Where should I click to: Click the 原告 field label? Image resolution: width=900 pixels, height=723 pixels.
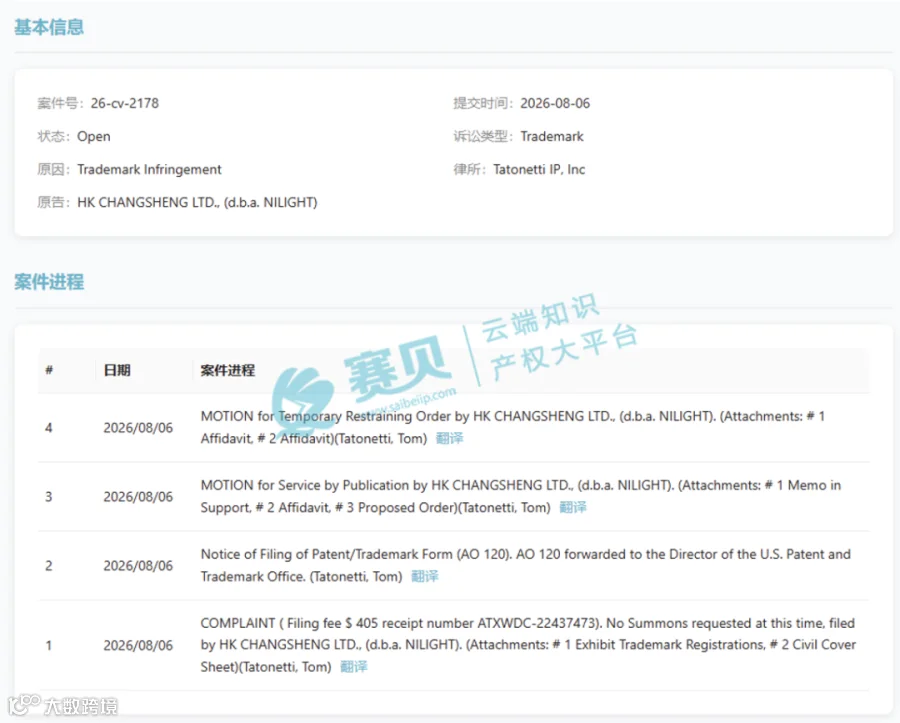click(54, 203)
